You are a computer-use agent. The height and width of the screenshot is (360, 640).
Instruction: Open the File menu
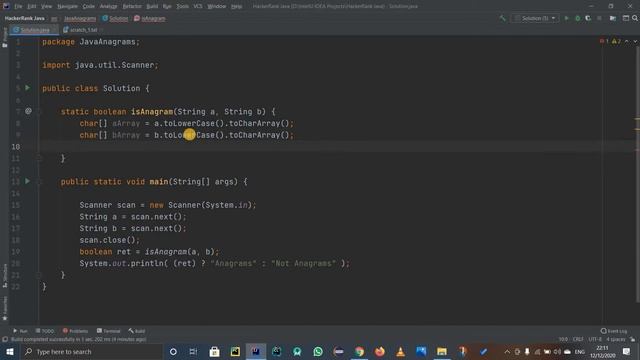[x=18, y=6]
